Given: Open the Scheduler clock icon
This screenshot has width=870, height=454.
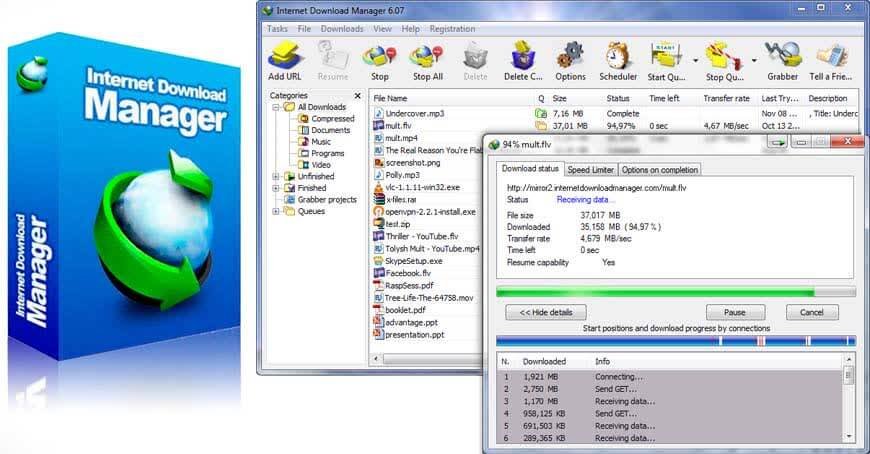Looking at the screenshot, I should pyautogui.click(x=618, y=57).
